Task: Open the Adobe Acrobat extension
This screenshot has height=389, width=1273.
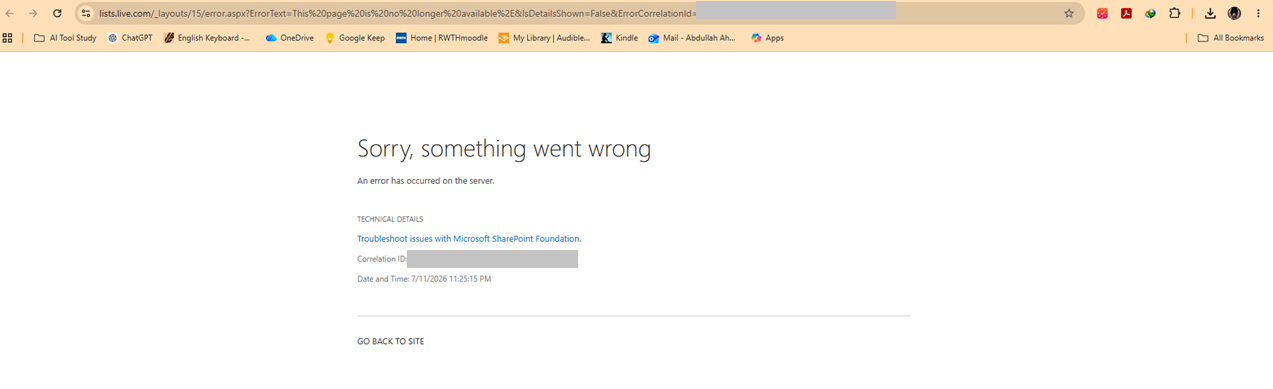Action: [1126, 14]
